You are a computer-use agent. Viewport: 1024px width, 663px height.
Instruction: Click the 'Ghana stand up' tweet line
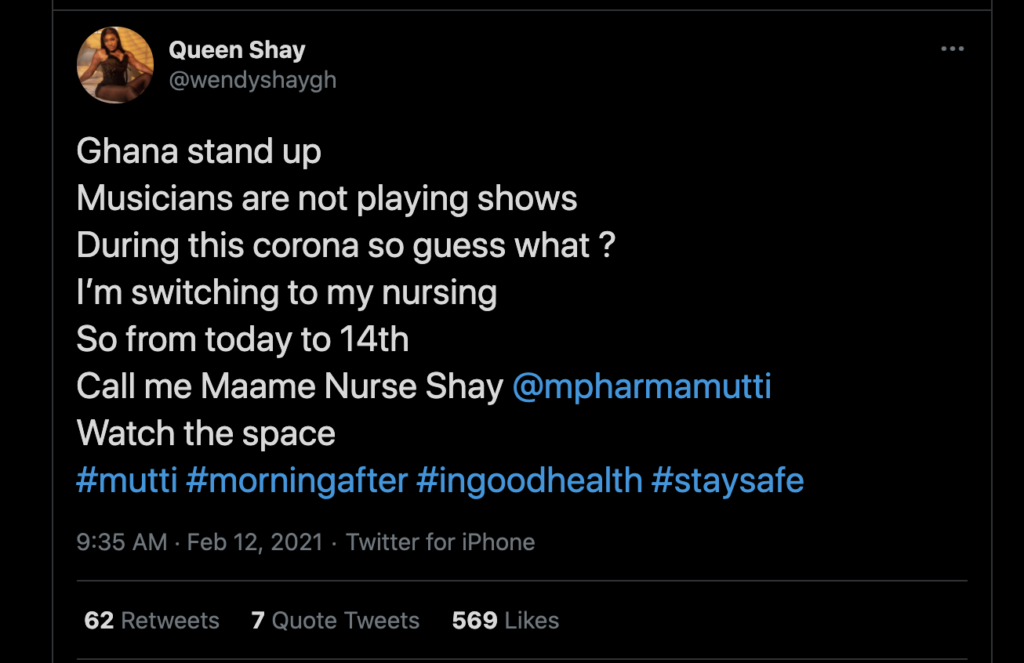click(x=199, y=151)
